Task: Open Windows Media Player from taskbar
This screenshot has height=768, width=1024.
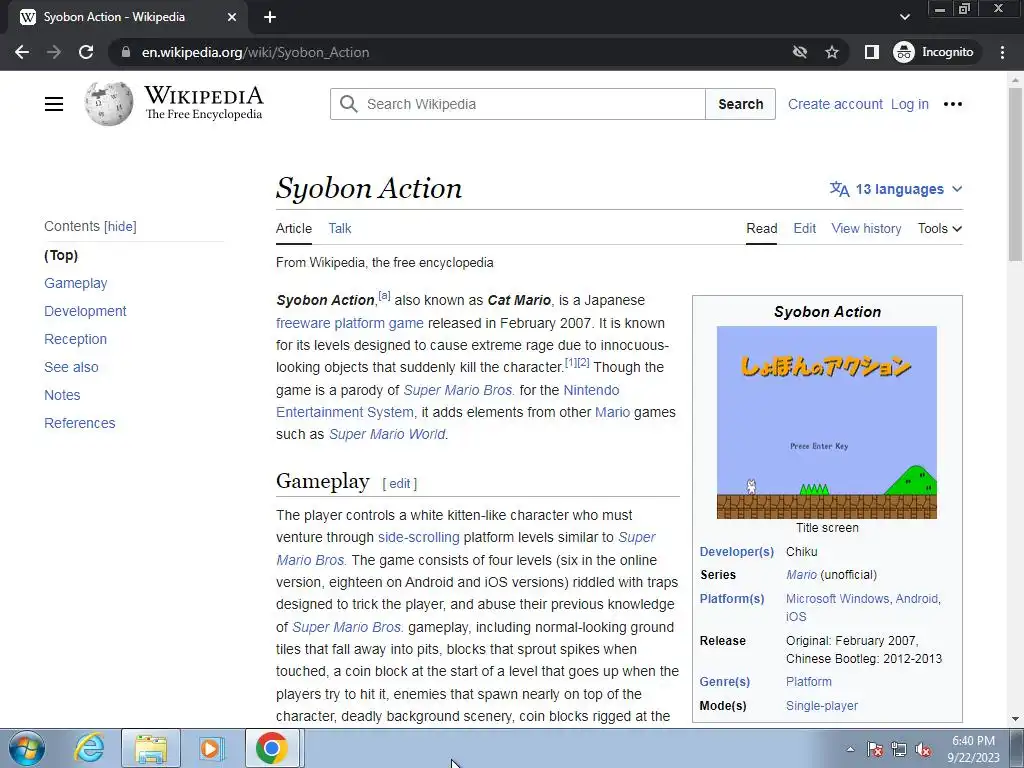Action: pos(210,748)
